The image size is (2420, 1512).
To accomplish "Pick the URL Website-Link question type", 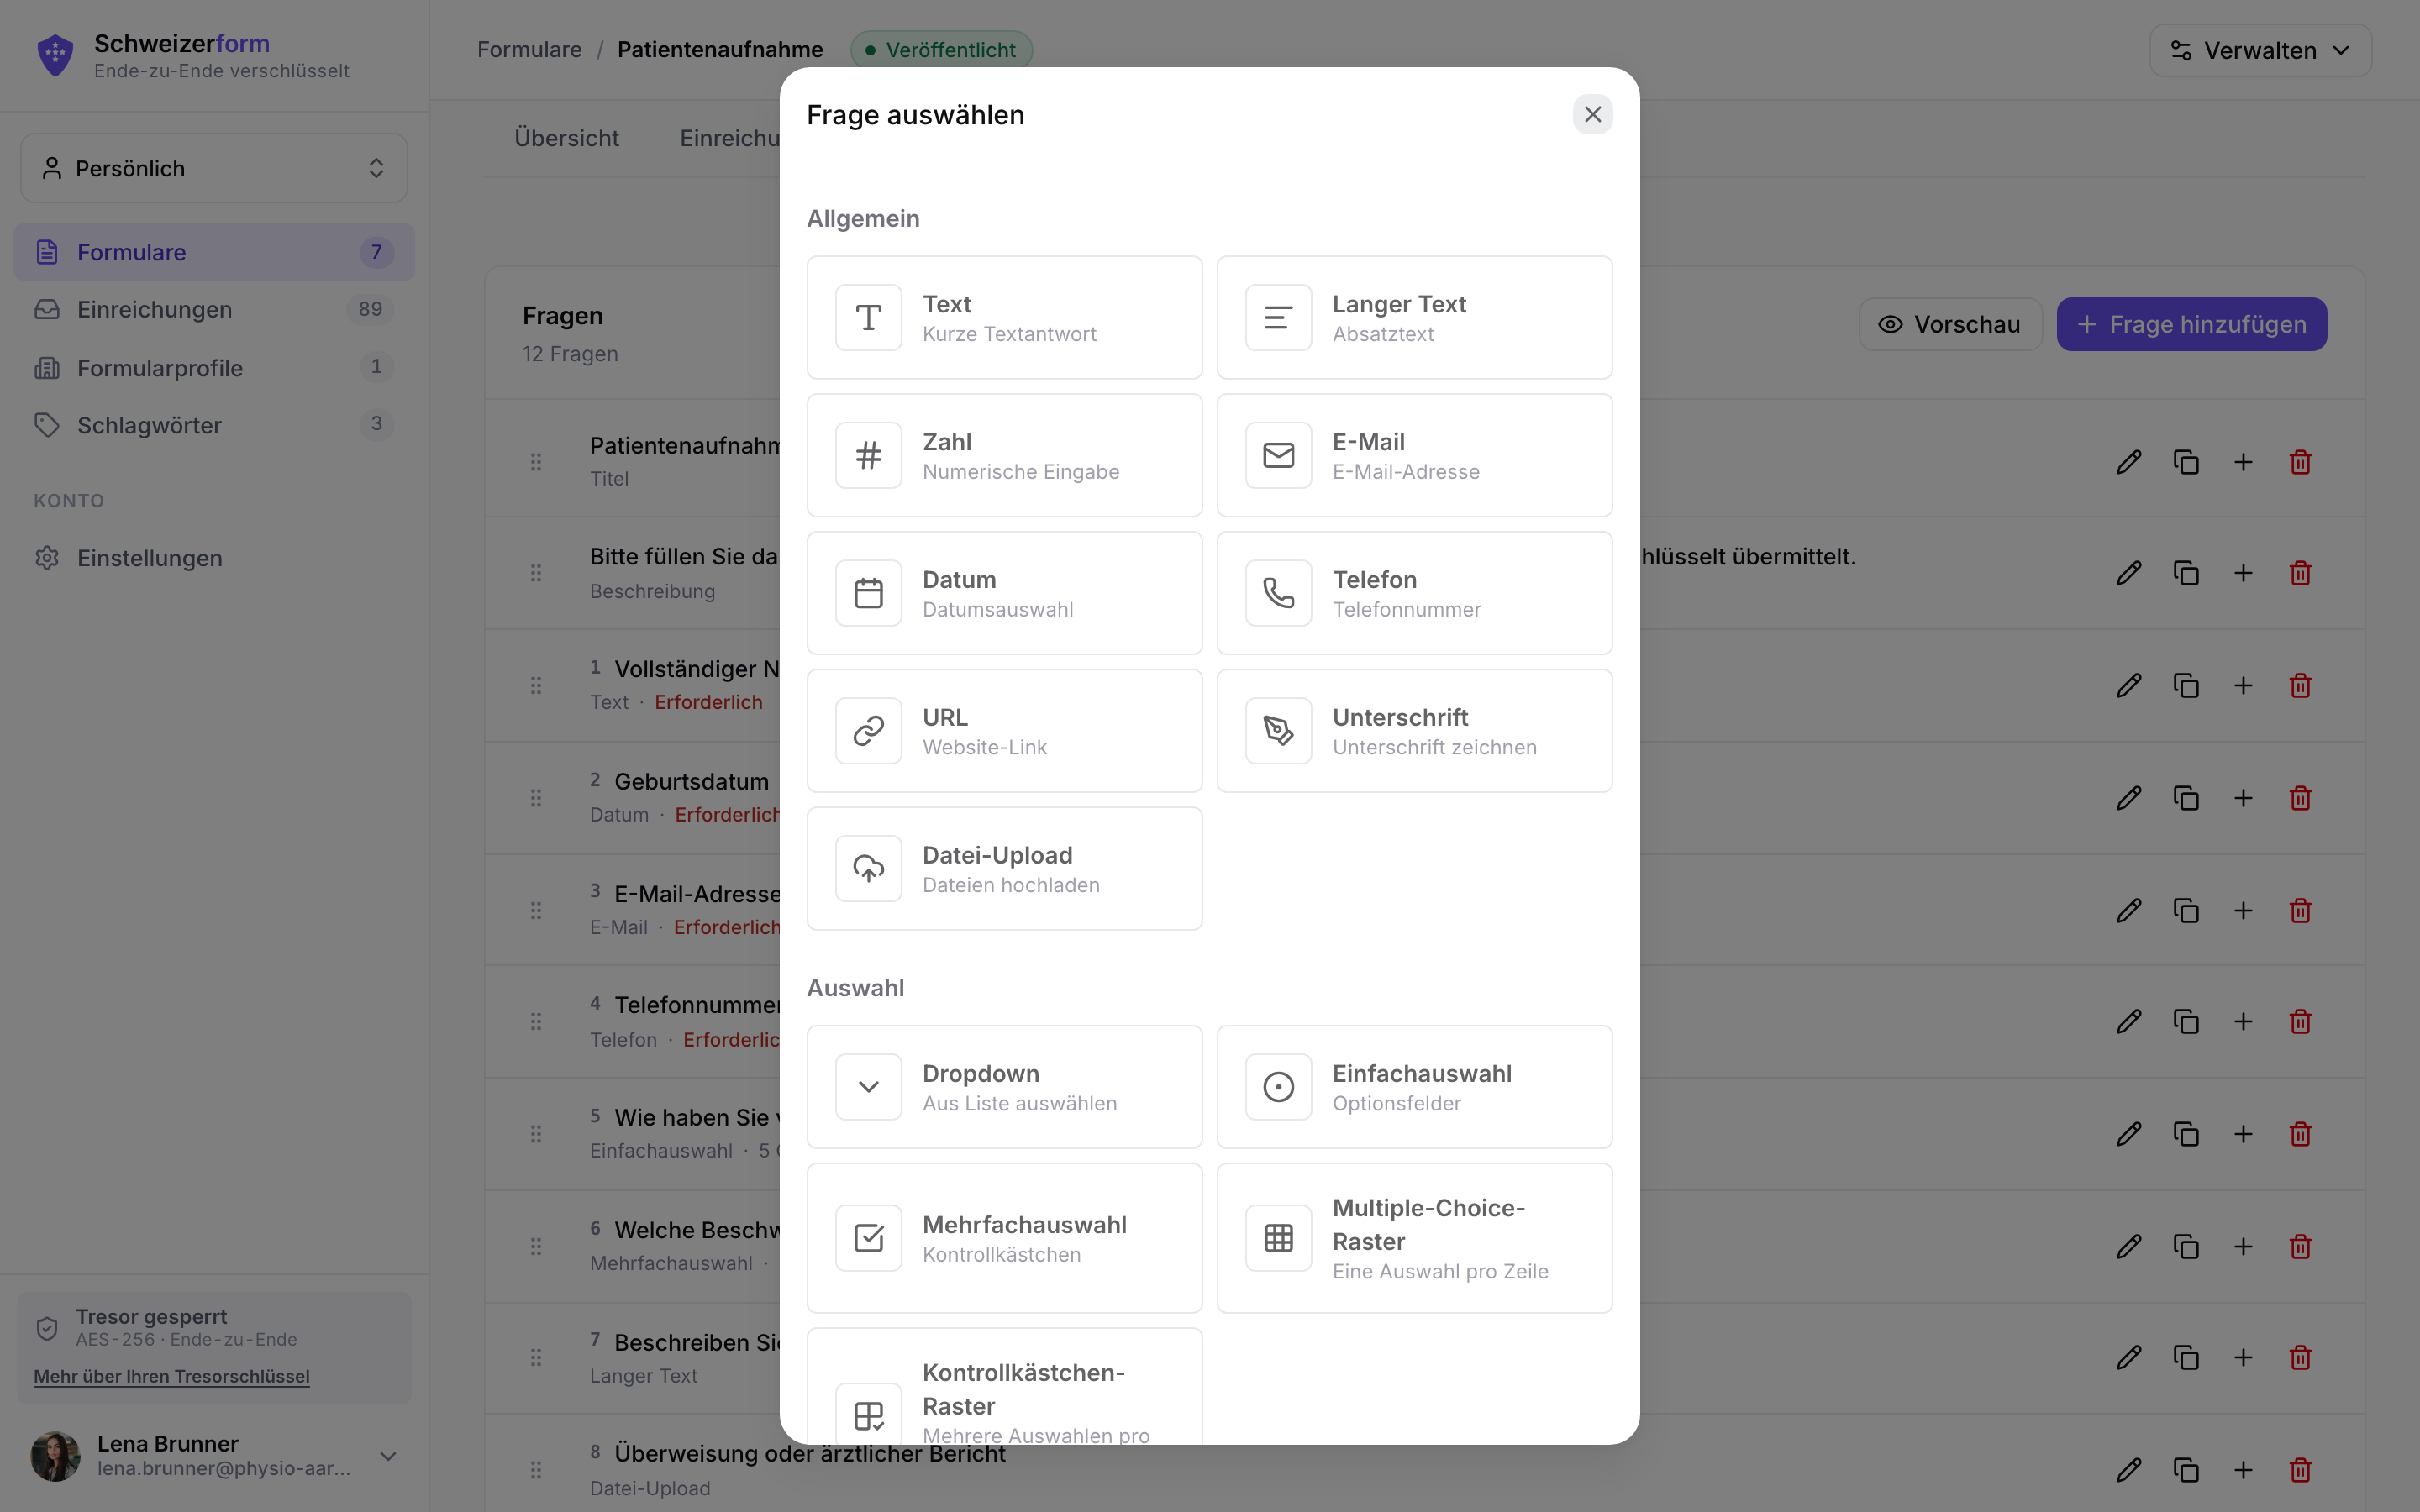I will click(x=1004, y=731).
